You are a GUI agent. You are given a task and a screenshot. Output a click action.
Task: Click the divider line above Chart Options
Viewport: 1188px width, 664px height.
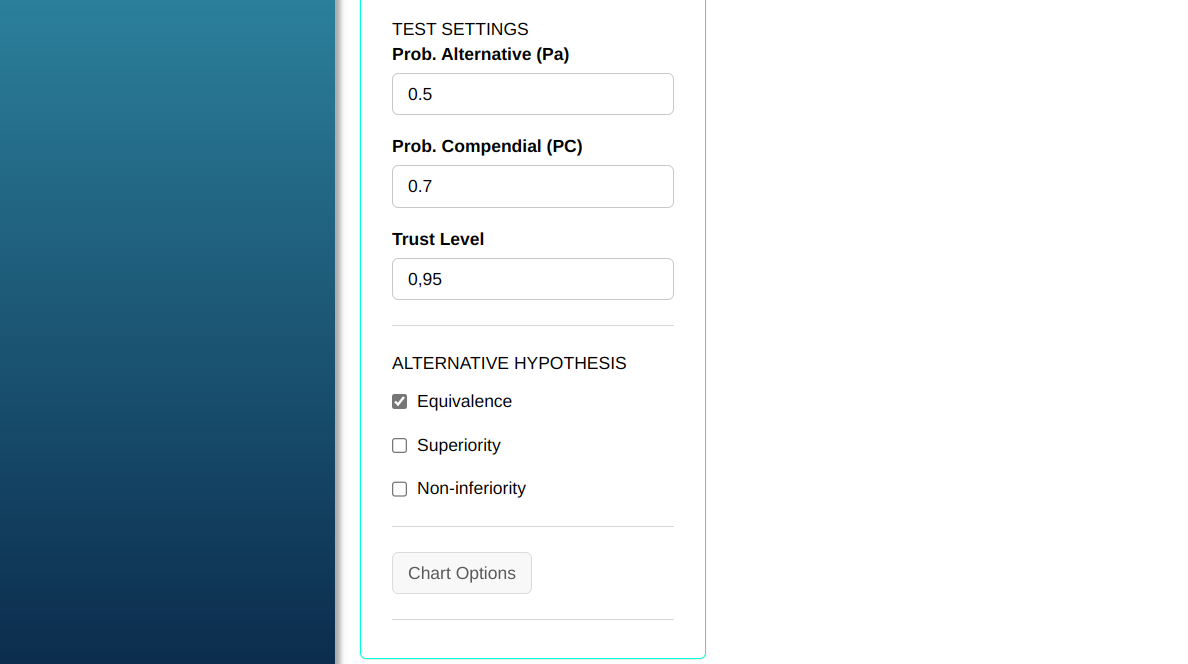click(x=532, y=527)
